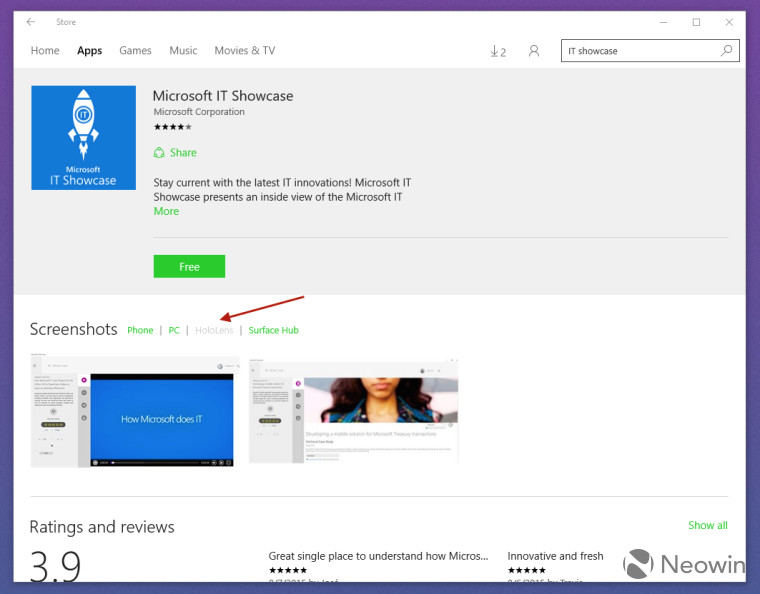This screenshot has height=594, width=760.
Task: Open the Movies & TV tab
Action: click(245, 50)
